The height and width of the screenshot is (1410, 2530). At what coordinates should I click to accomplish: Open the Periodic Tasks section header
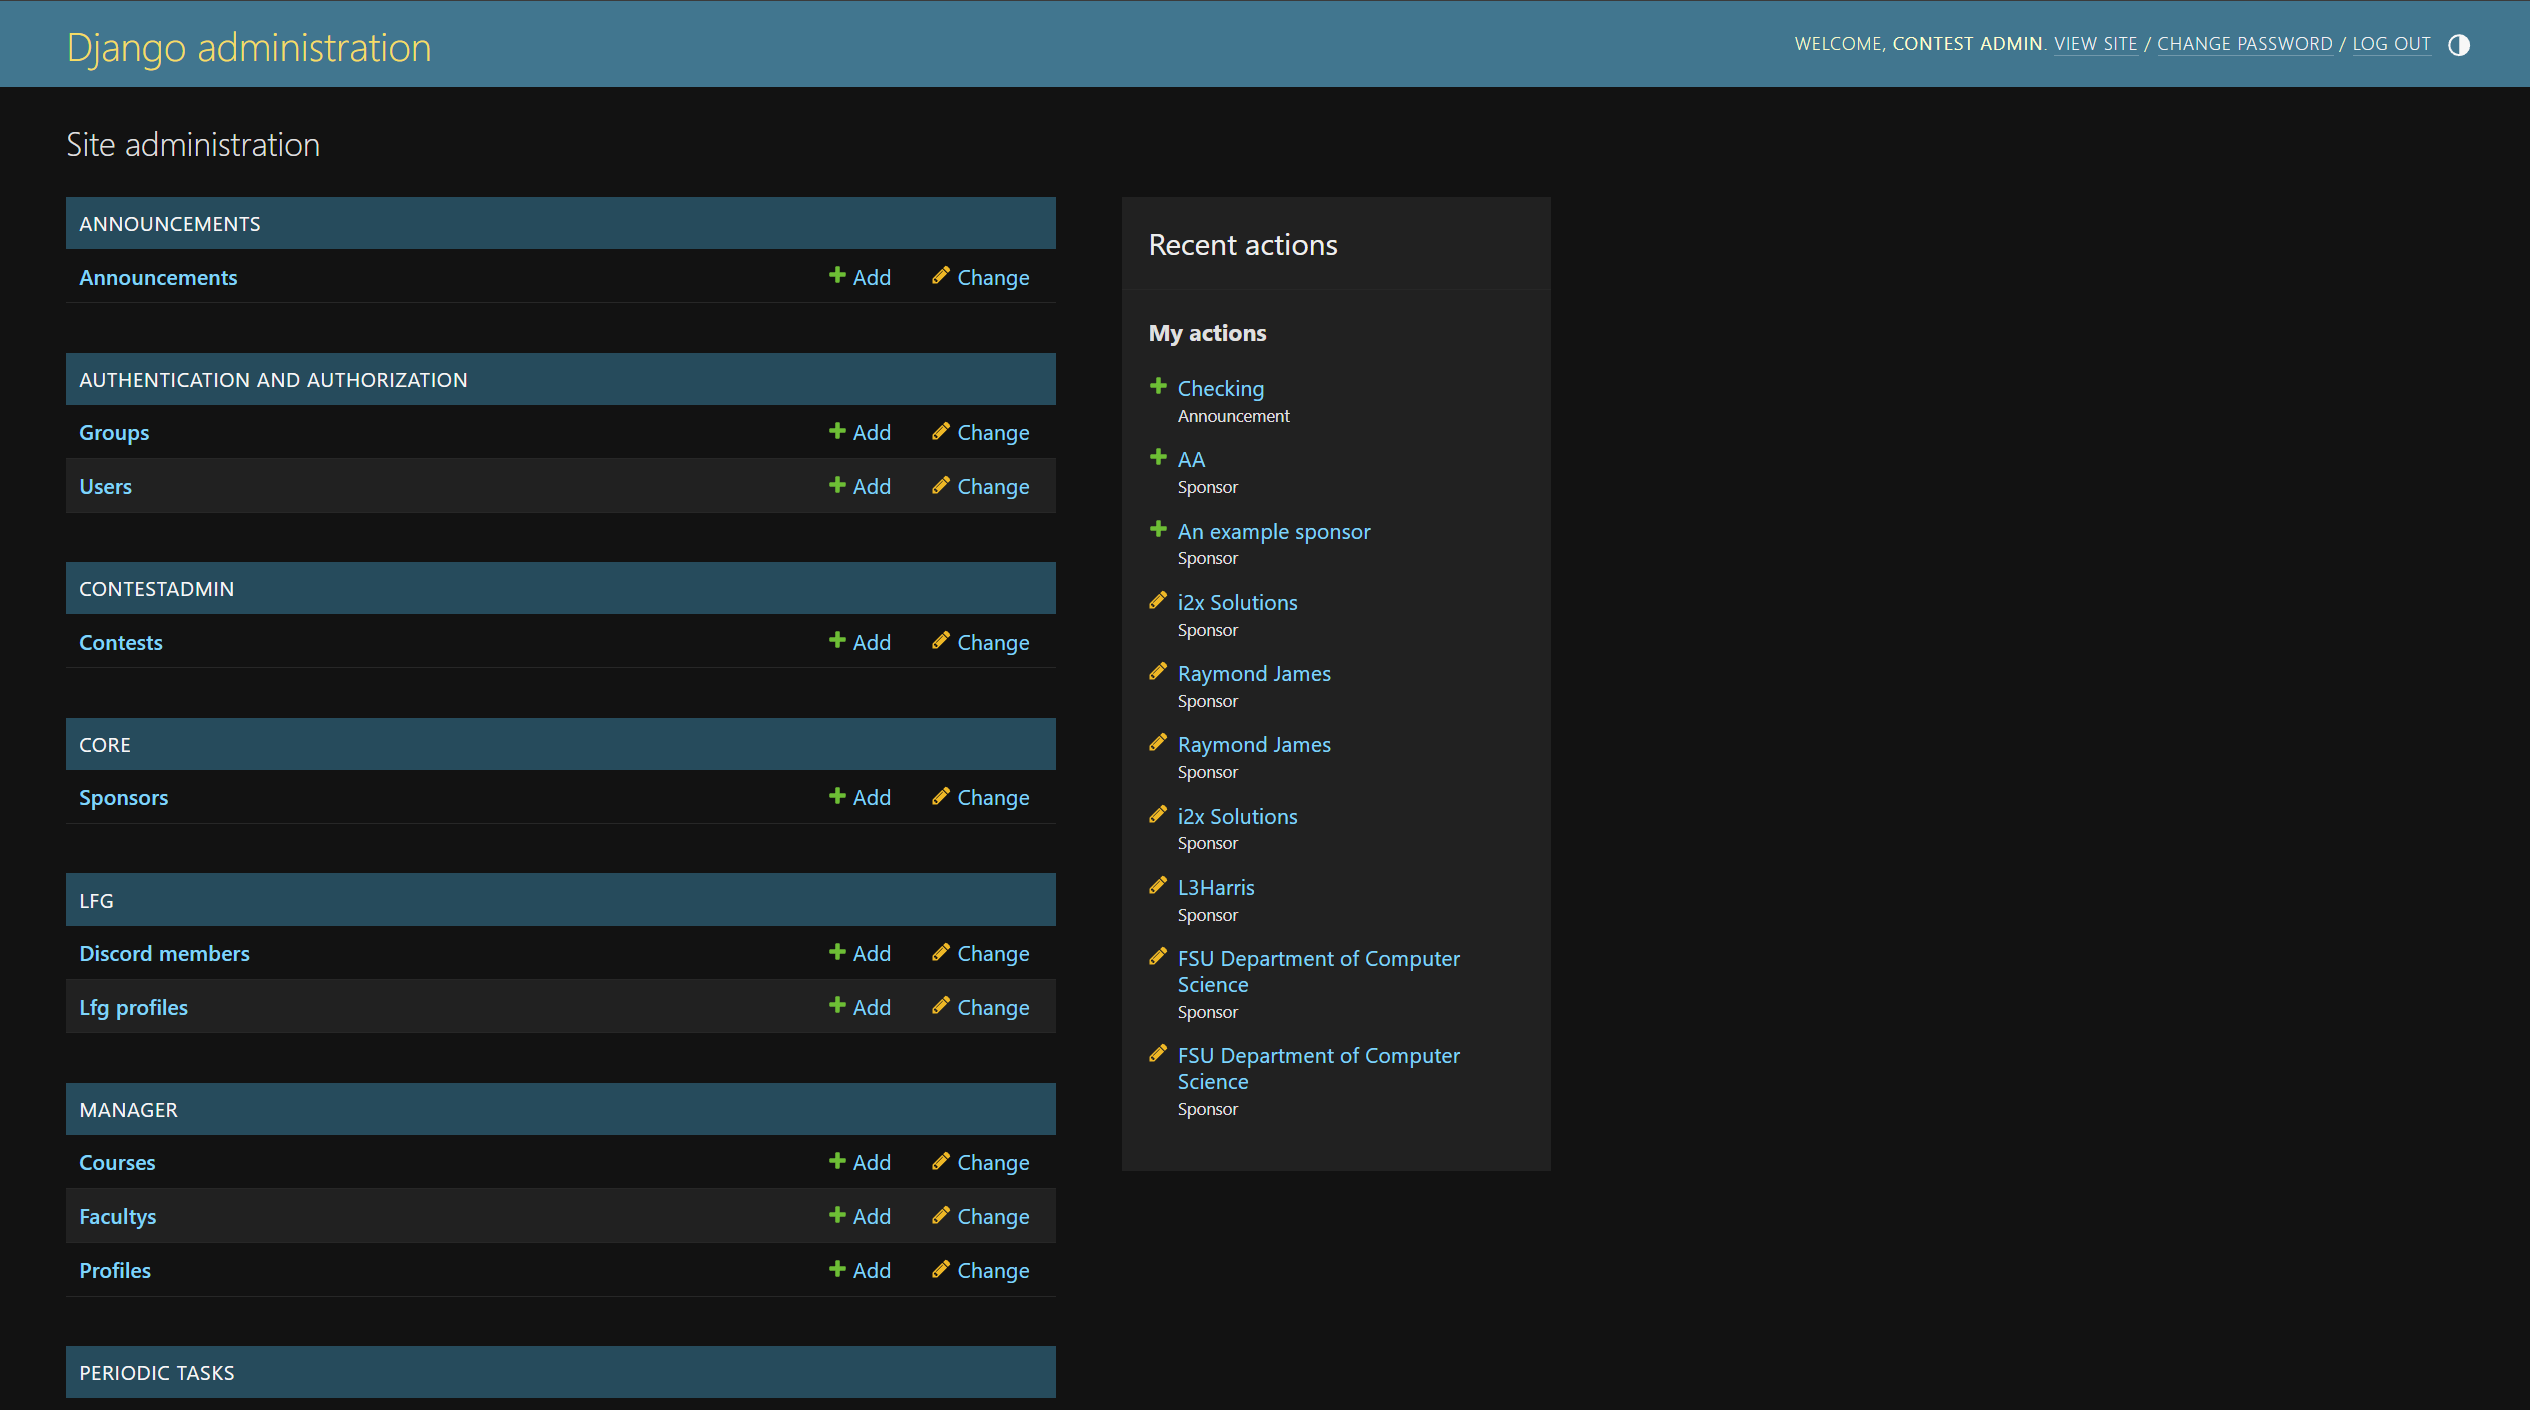pyautogui.click(x=156, y=1373)
